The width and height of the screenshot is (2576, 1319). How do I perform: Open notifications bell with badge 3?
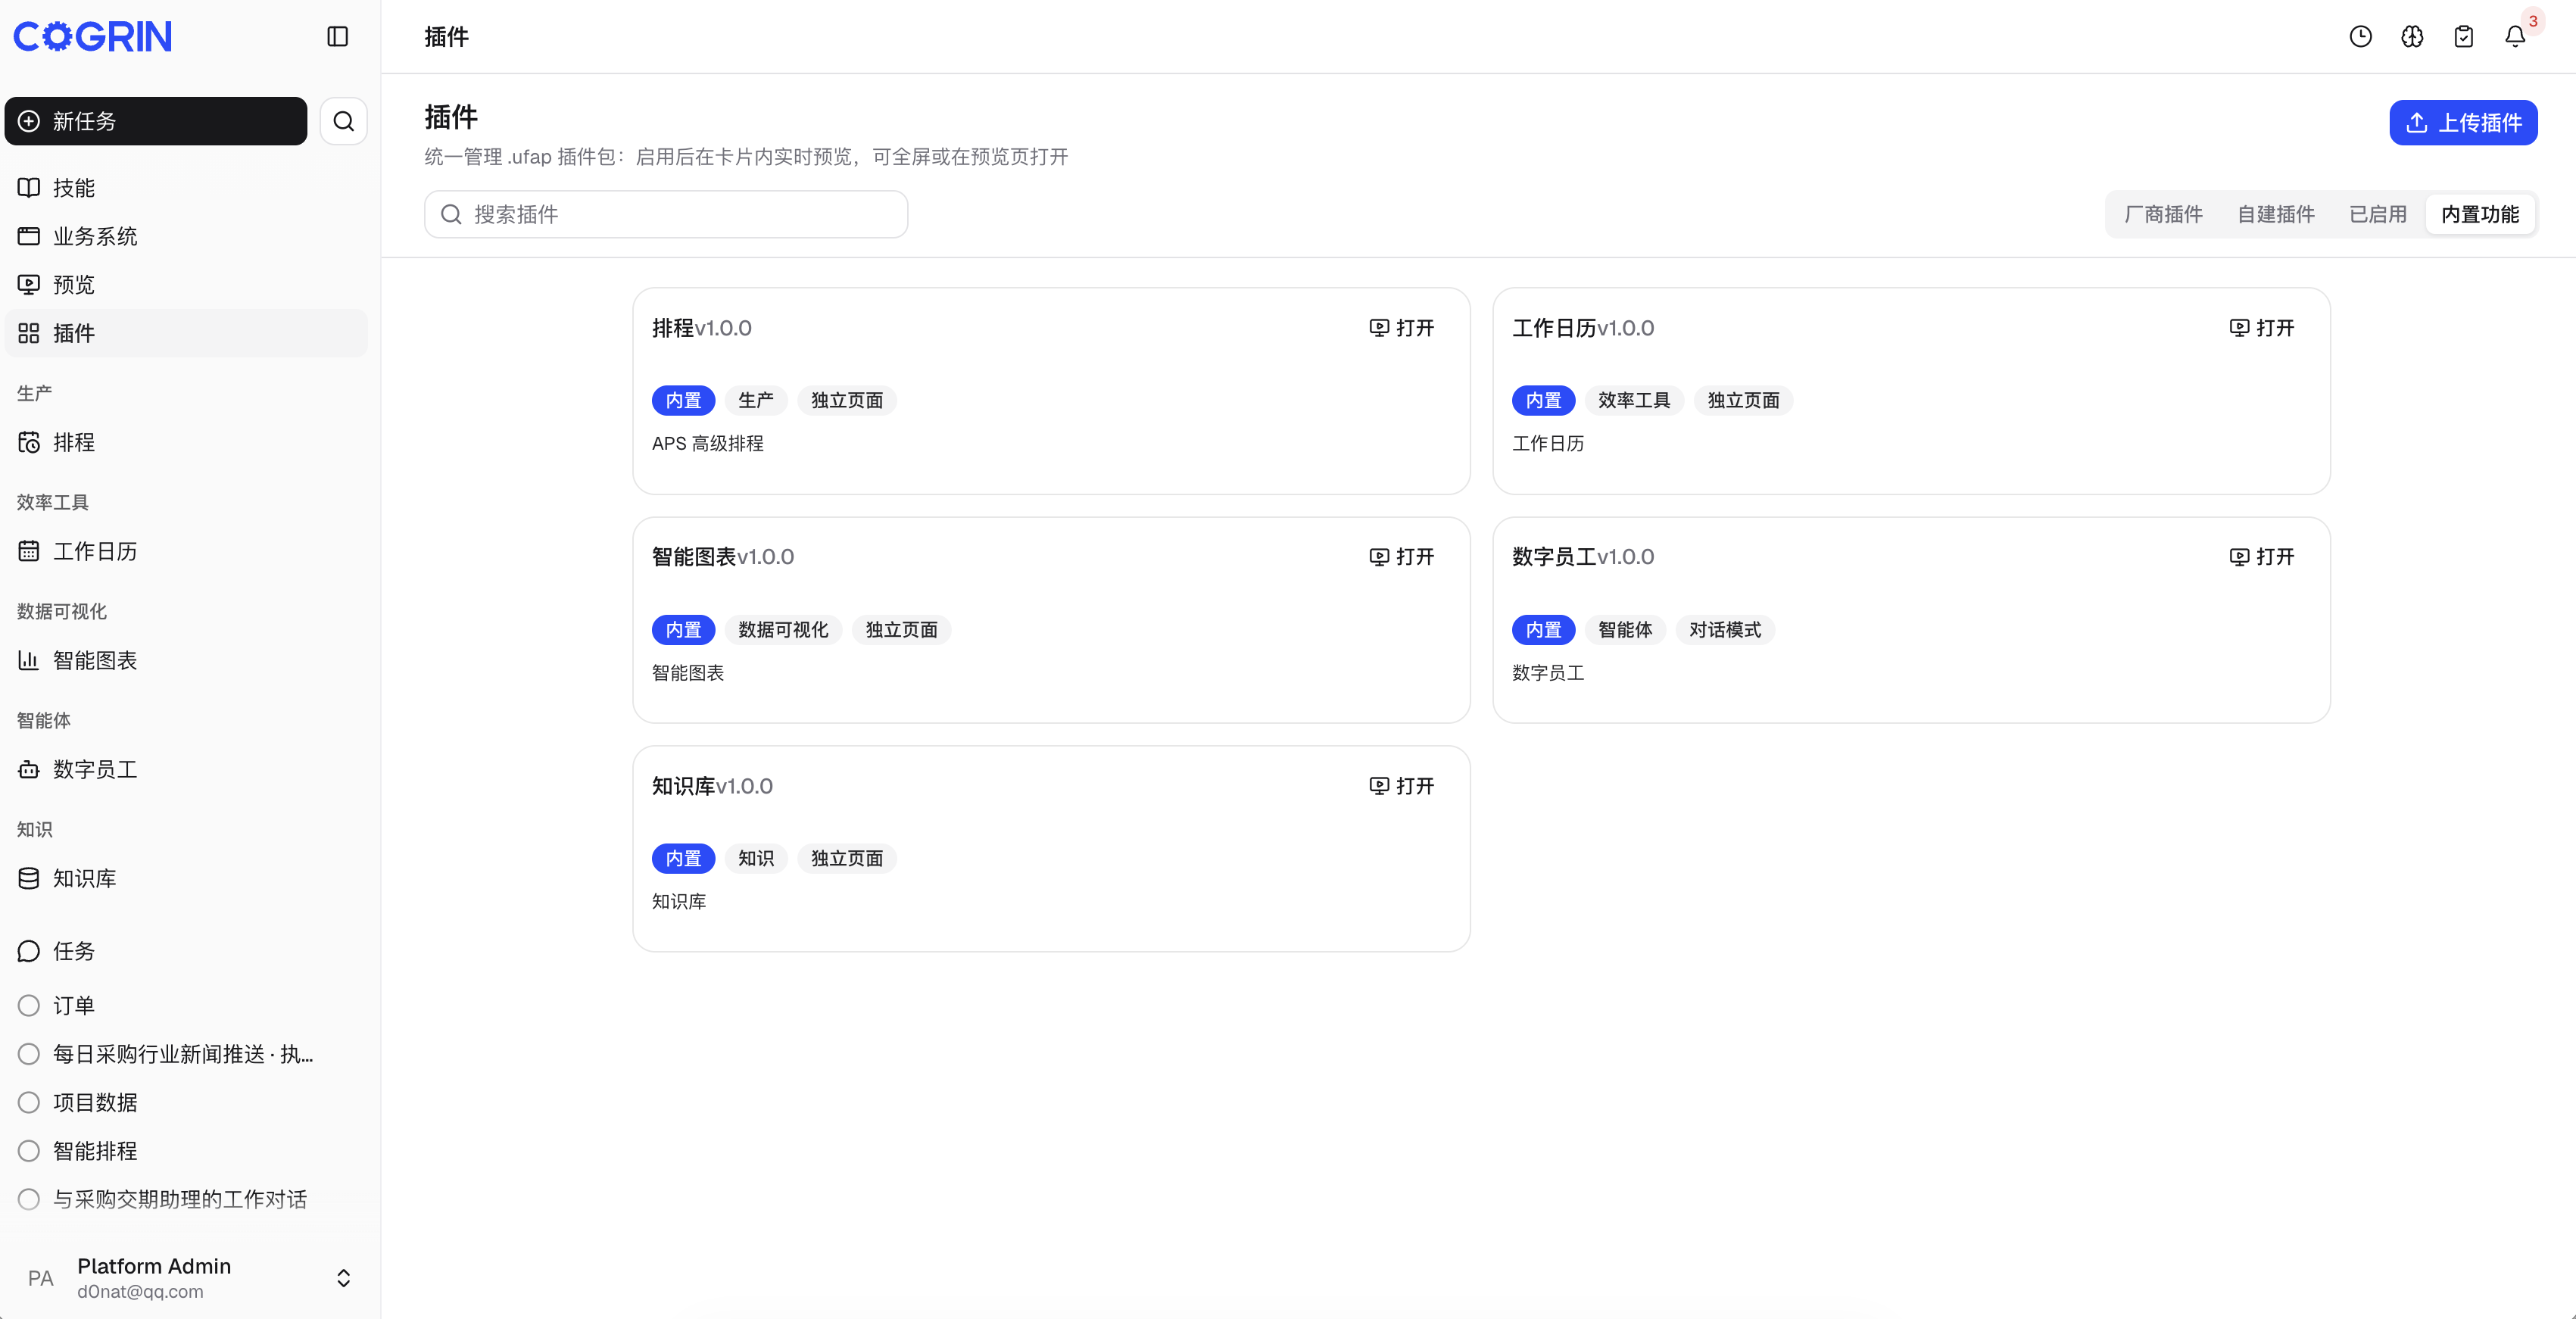[x=2515, y=37]
